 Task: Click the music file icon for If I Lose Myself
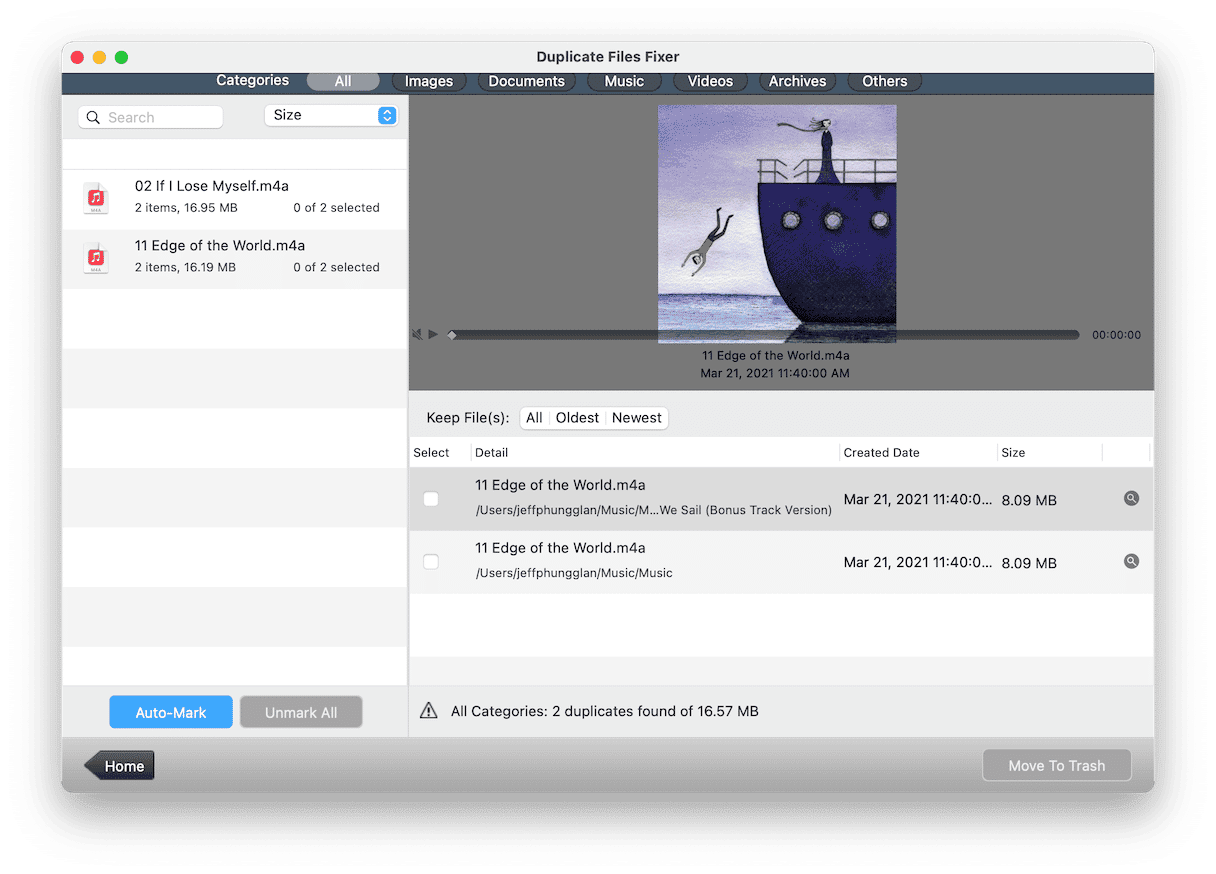click(96, 198)
